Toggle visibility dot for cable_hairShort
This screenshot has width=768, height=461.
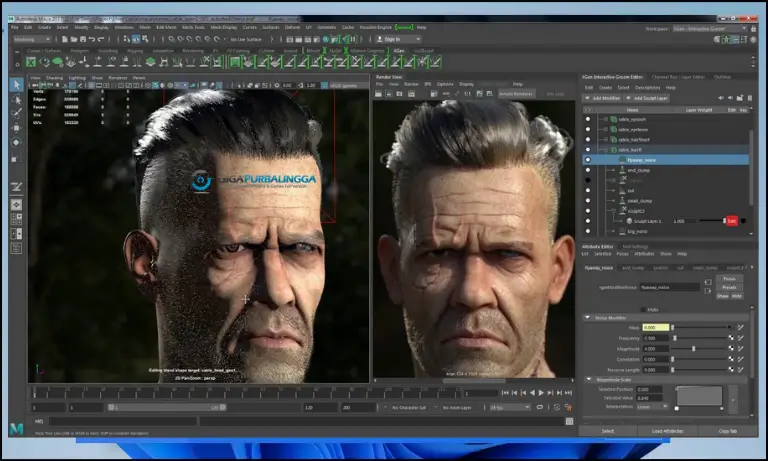pos(588,140)
